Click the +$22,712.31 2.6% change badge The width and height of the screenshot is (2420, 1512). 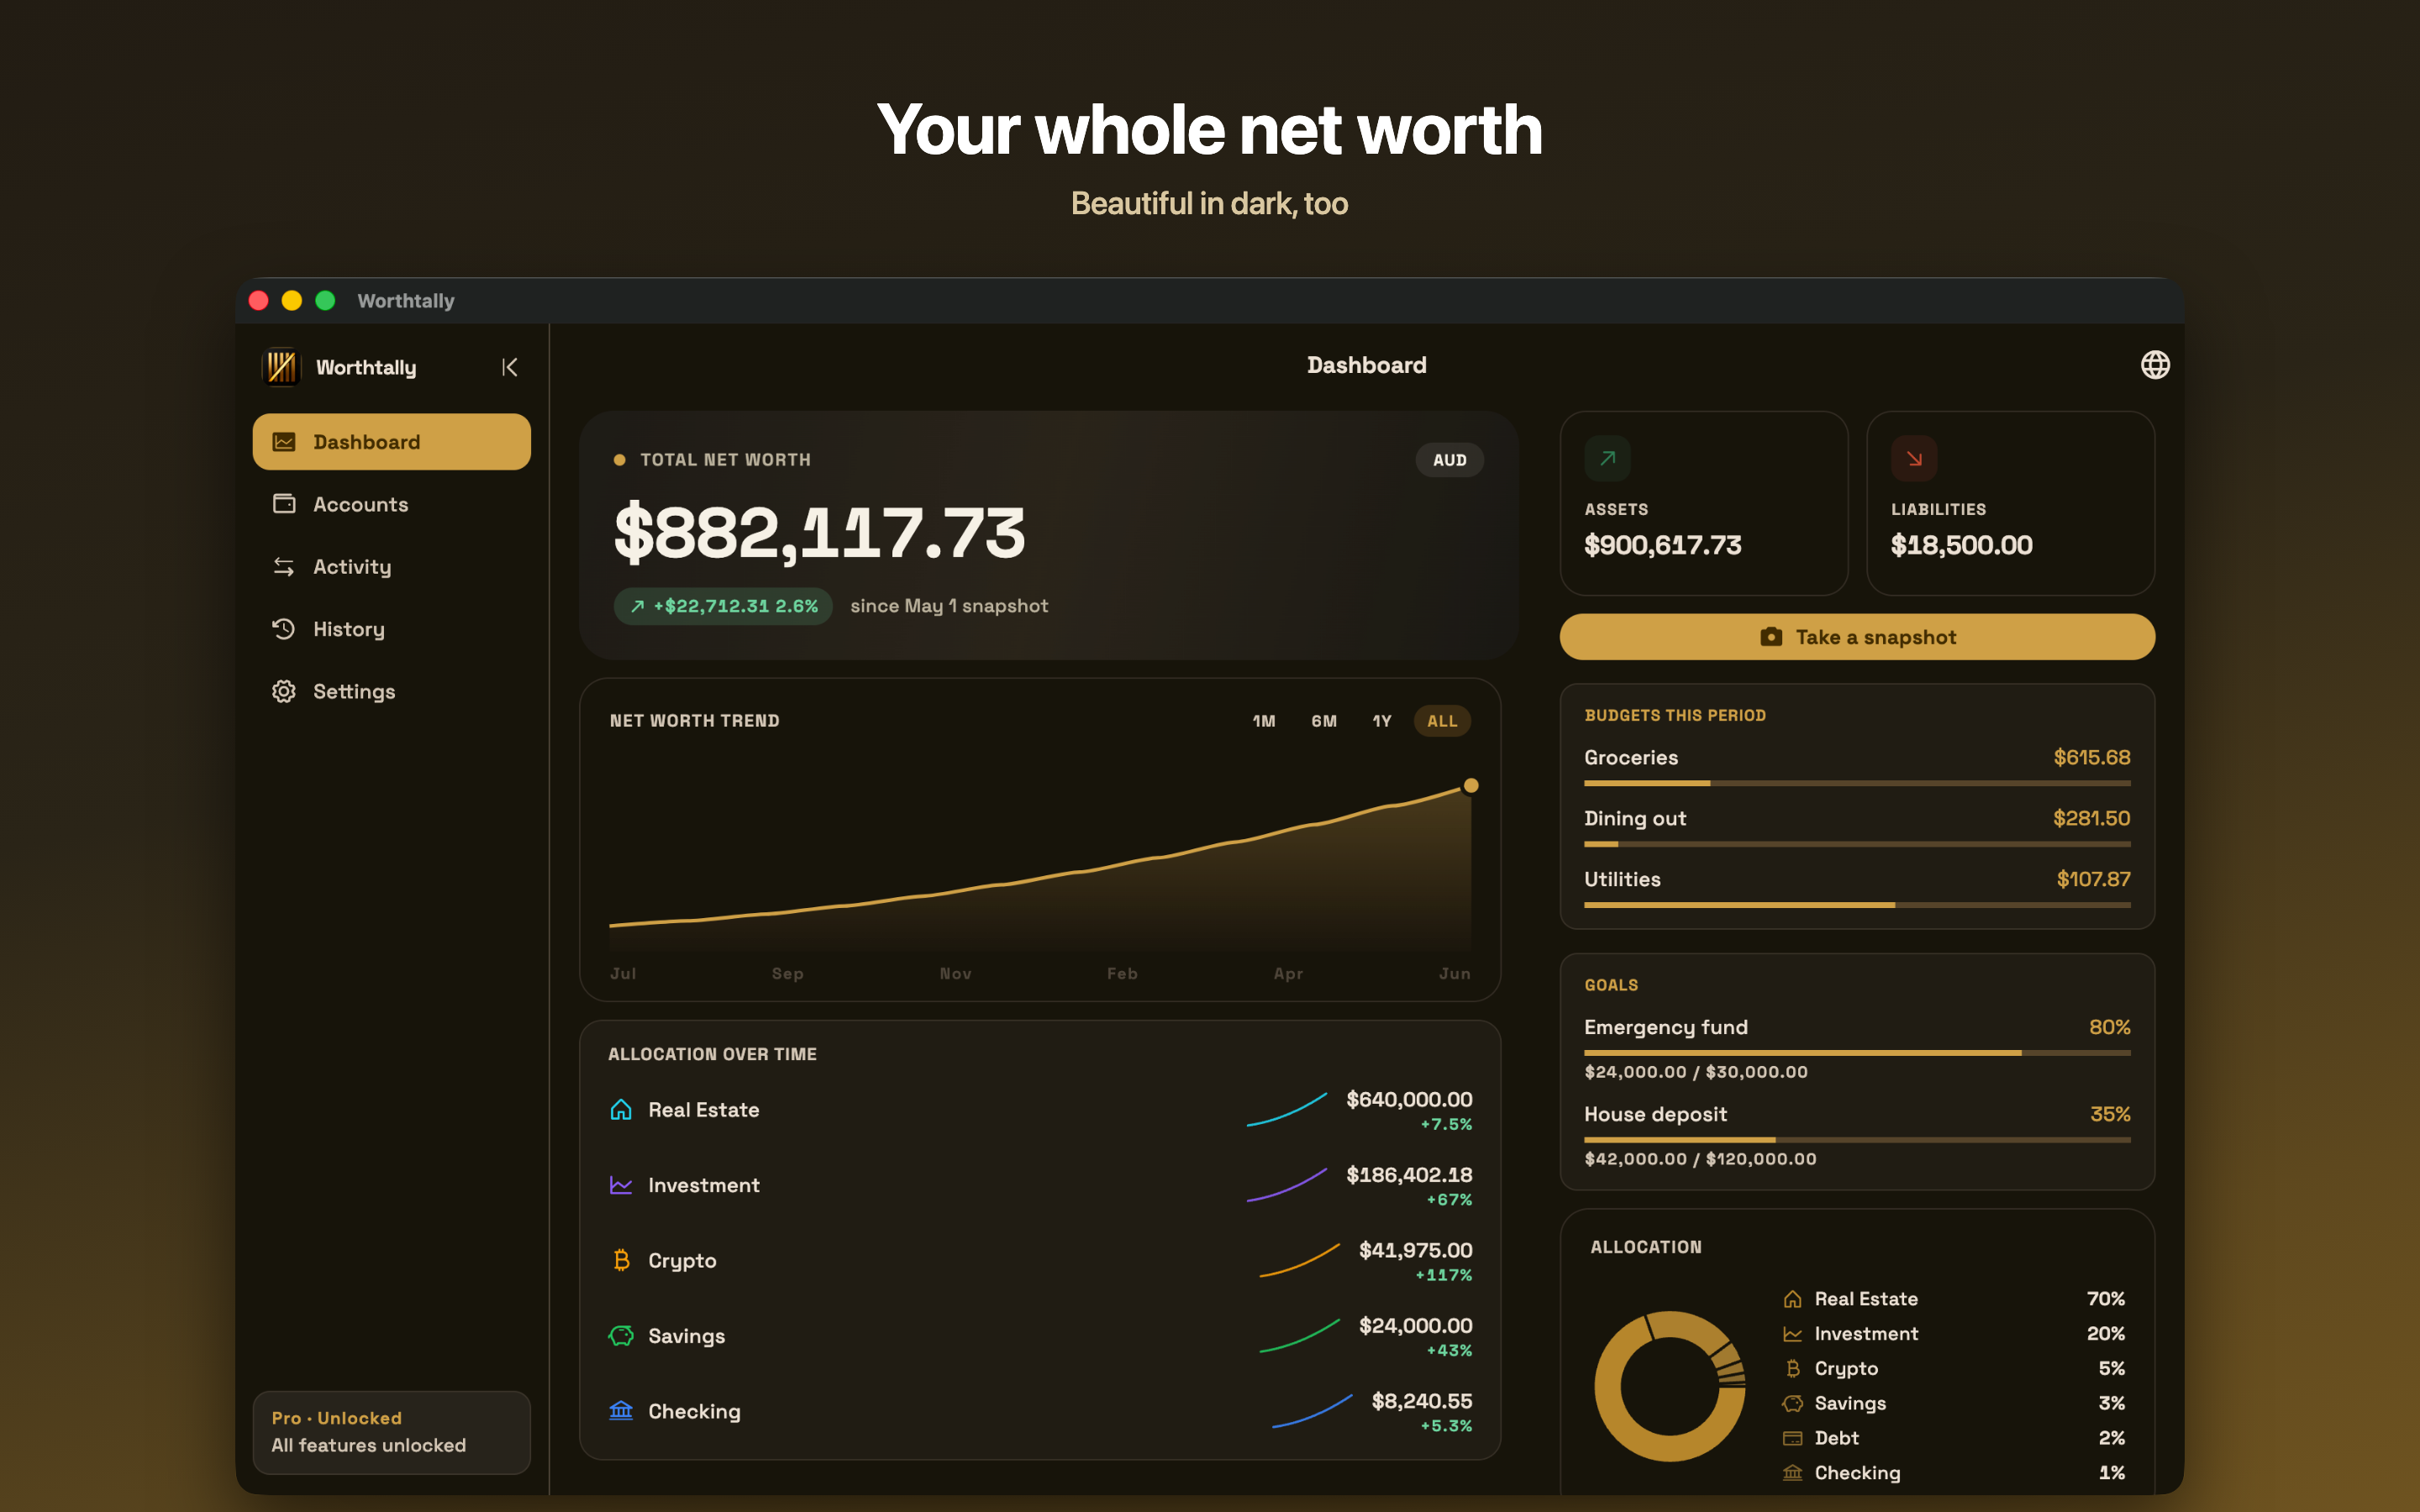(x=722, y=606)
